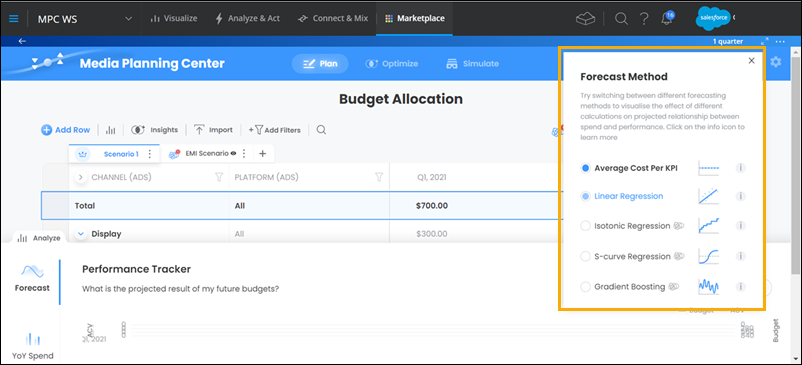Open the Analyze panel tab

coord(39,238)
